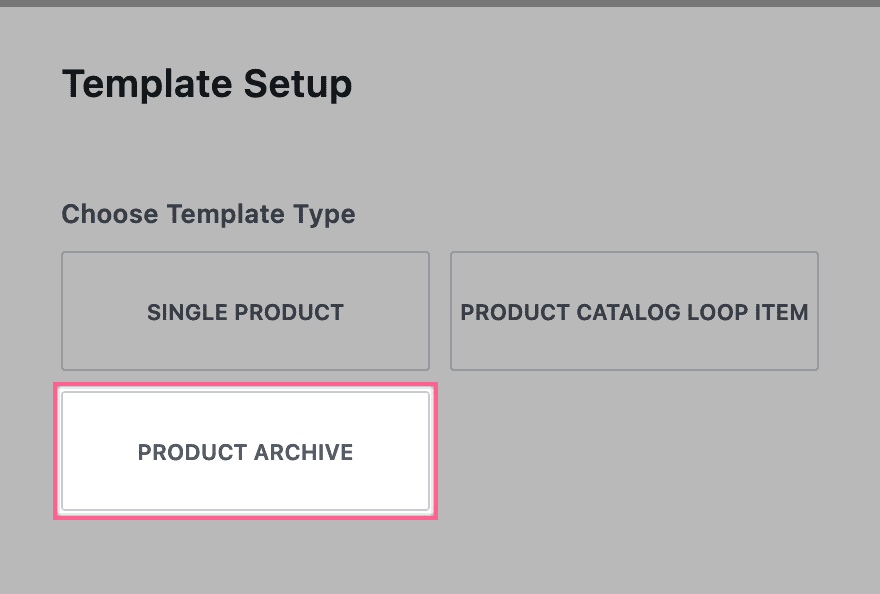Click the dark bar above the dialog
The image size is (880, 594).
click(x=440, y=5)
